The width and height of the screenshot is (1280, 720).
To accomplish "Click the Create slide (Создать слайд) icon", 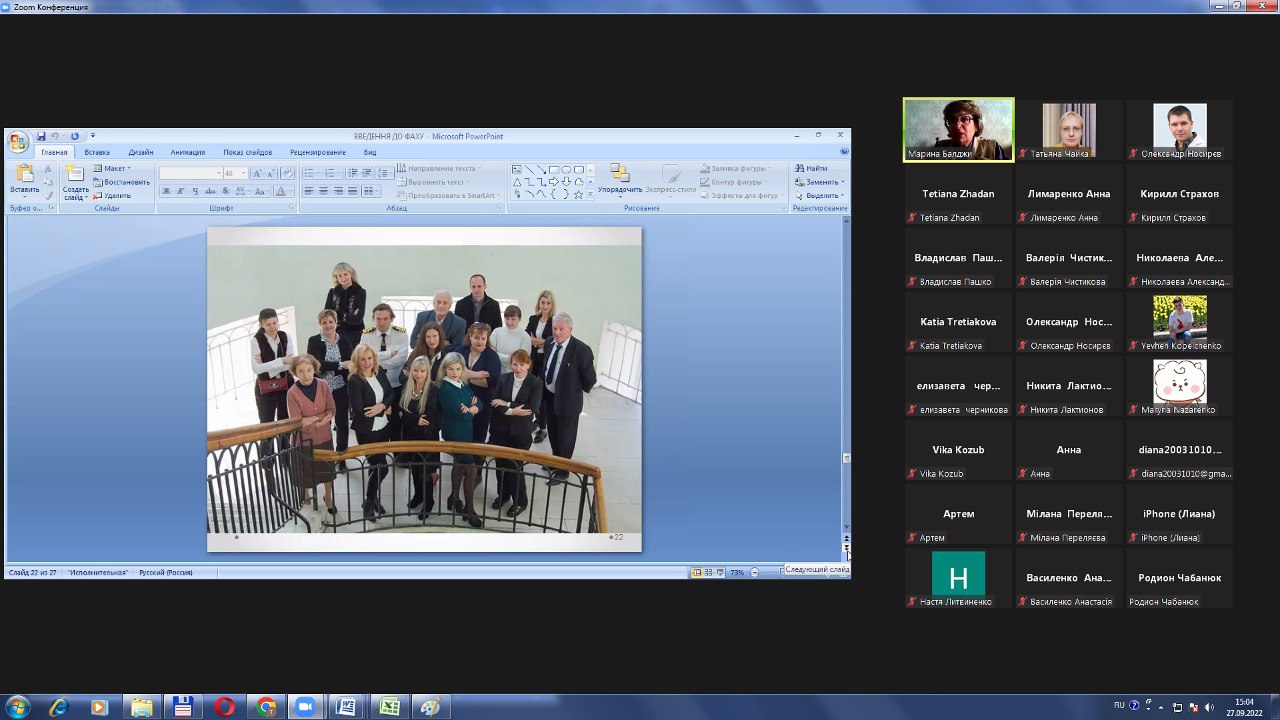I will click(76, 178).
